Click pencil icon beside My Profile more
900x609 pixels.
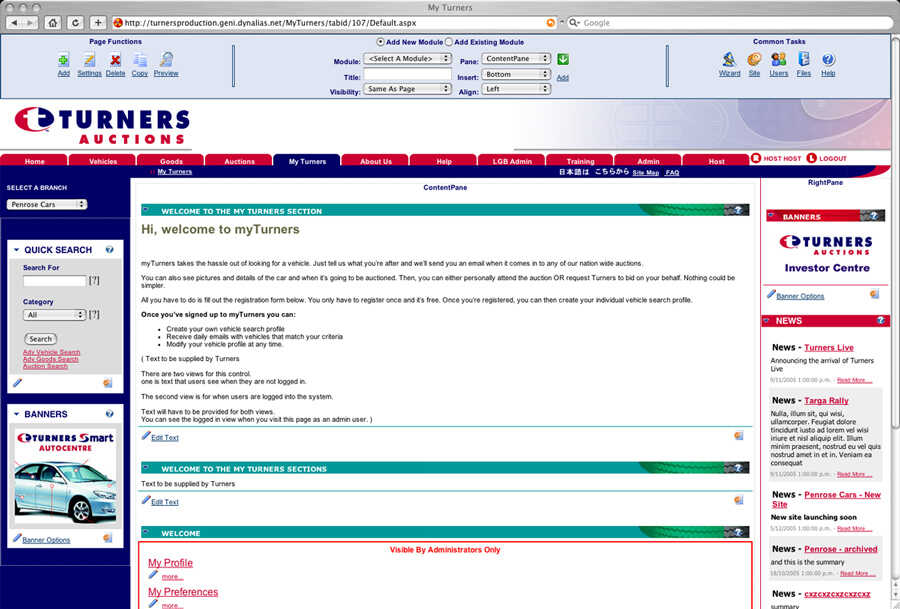(x=153, y=575)
